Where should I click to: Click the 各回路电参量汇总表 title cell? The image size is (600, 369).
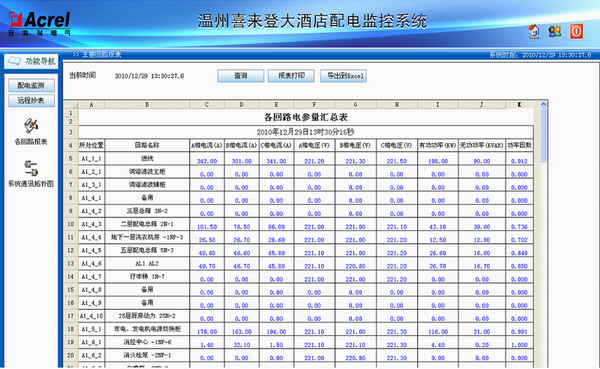pyautogui.click(x=306, y=117)
